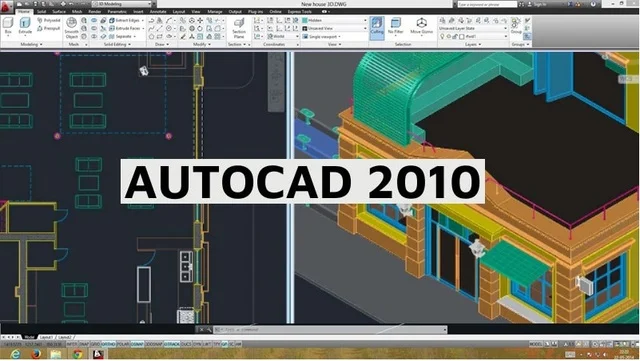
Task: Toggle OSNAP in status bar
Action: [x=138, y=344]
